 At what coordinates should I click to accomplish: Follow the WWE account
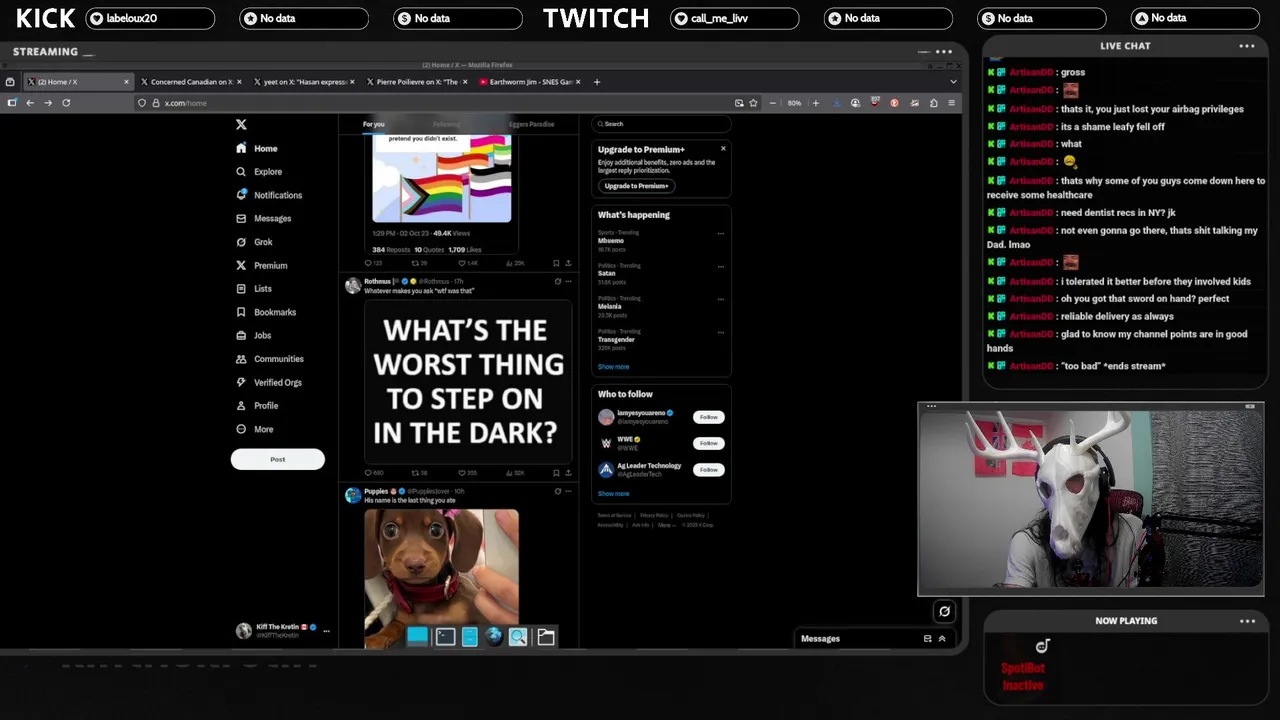[708, 443]
